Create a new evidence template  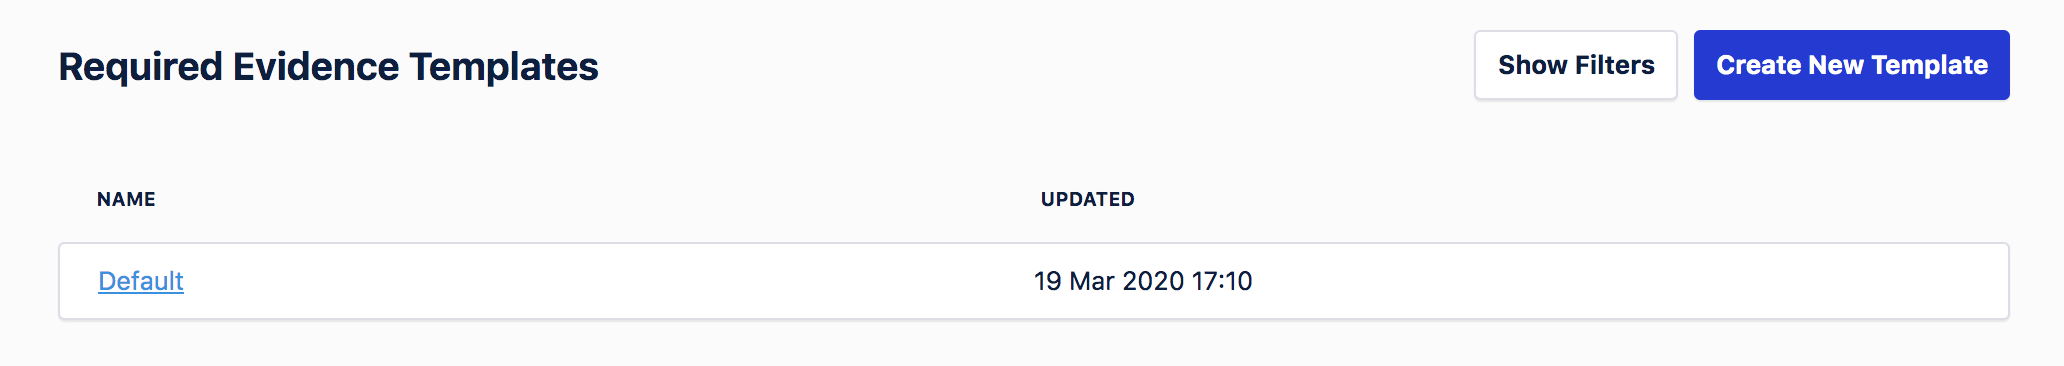(x=1851, y=65)
